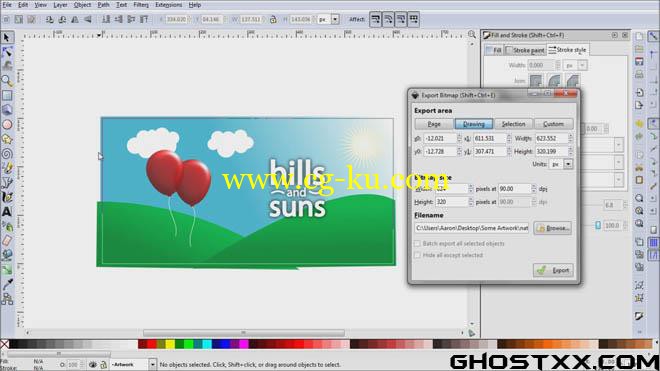Check Hide all except selected
The height and width of the screenshot is (371, 660).
click(417, 255)
